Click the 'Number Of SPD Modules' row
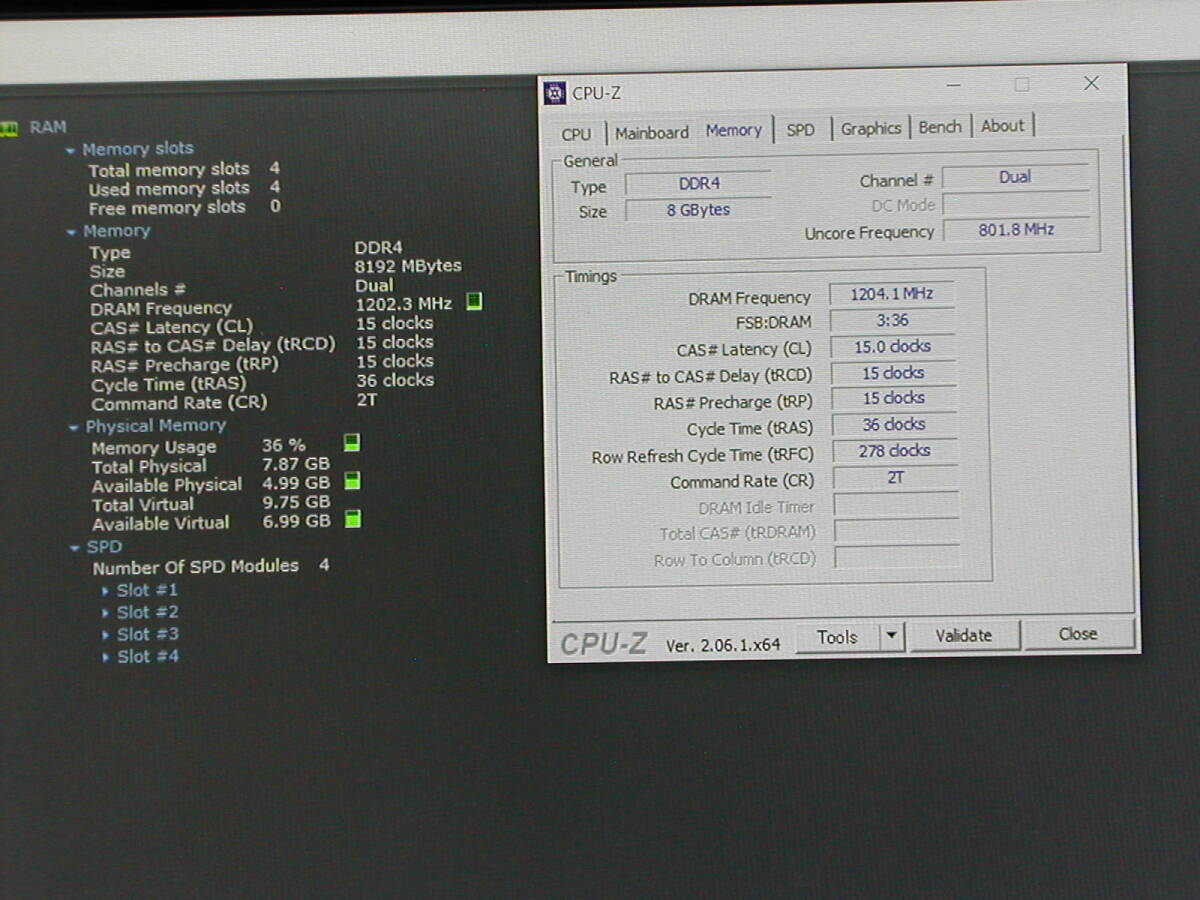1200x900 pixels. [211, 566]
